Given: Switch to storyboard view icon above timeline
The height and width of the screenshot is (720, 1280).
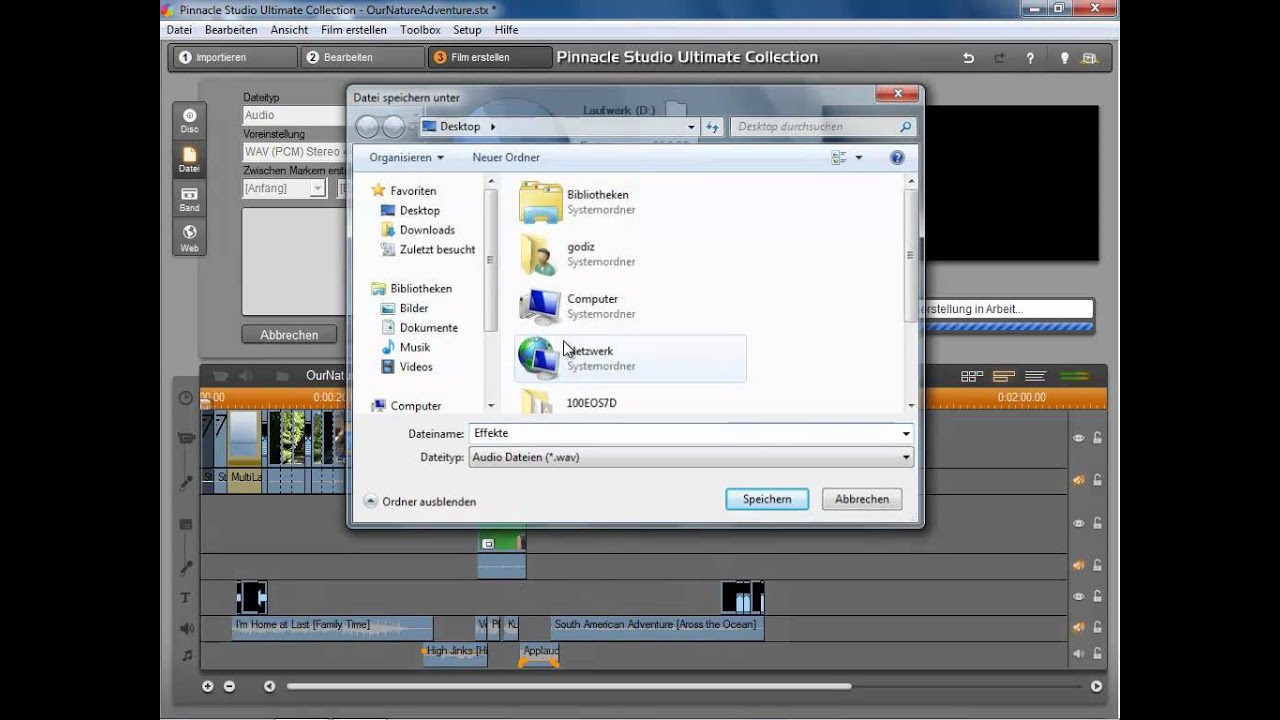Looking at the screenshot, I should coord(972,376).
